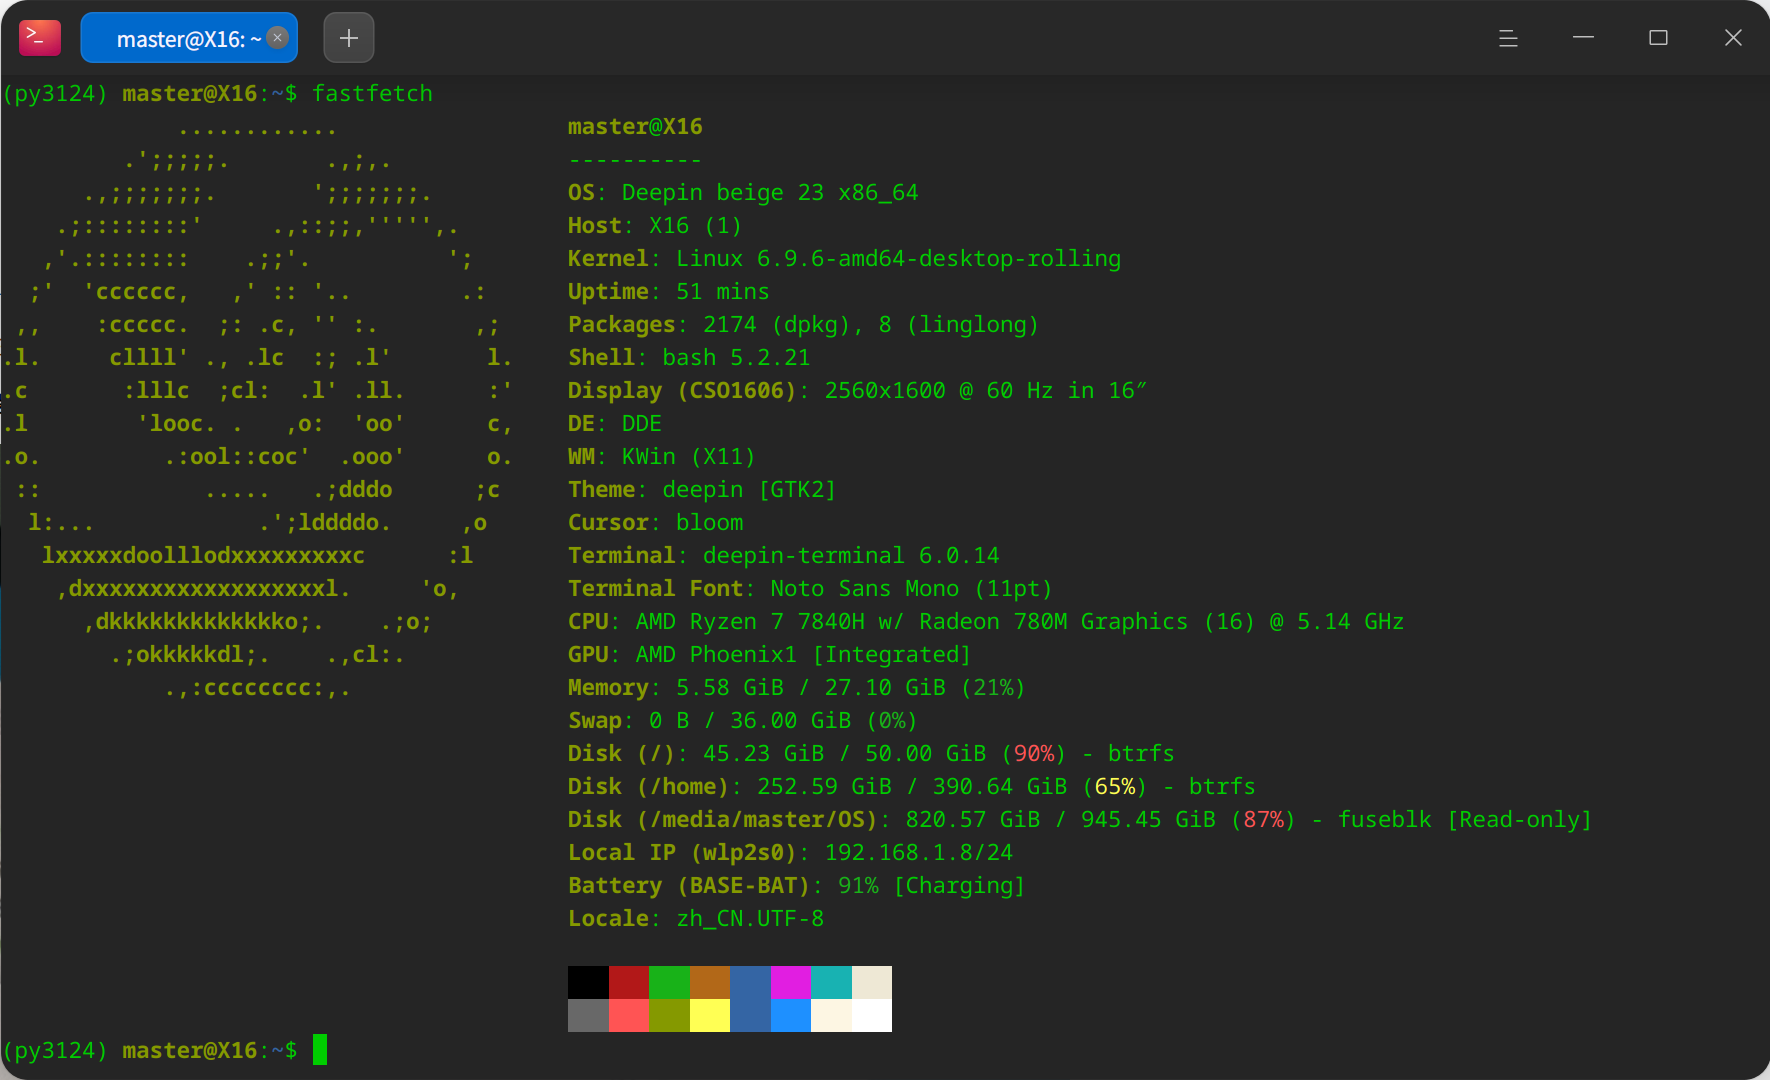This screenshot has width=1770, height=1080.
Task: Click the 'Host: X16 (1)' line
Action: pyautogui.click(x=655, y=225)
